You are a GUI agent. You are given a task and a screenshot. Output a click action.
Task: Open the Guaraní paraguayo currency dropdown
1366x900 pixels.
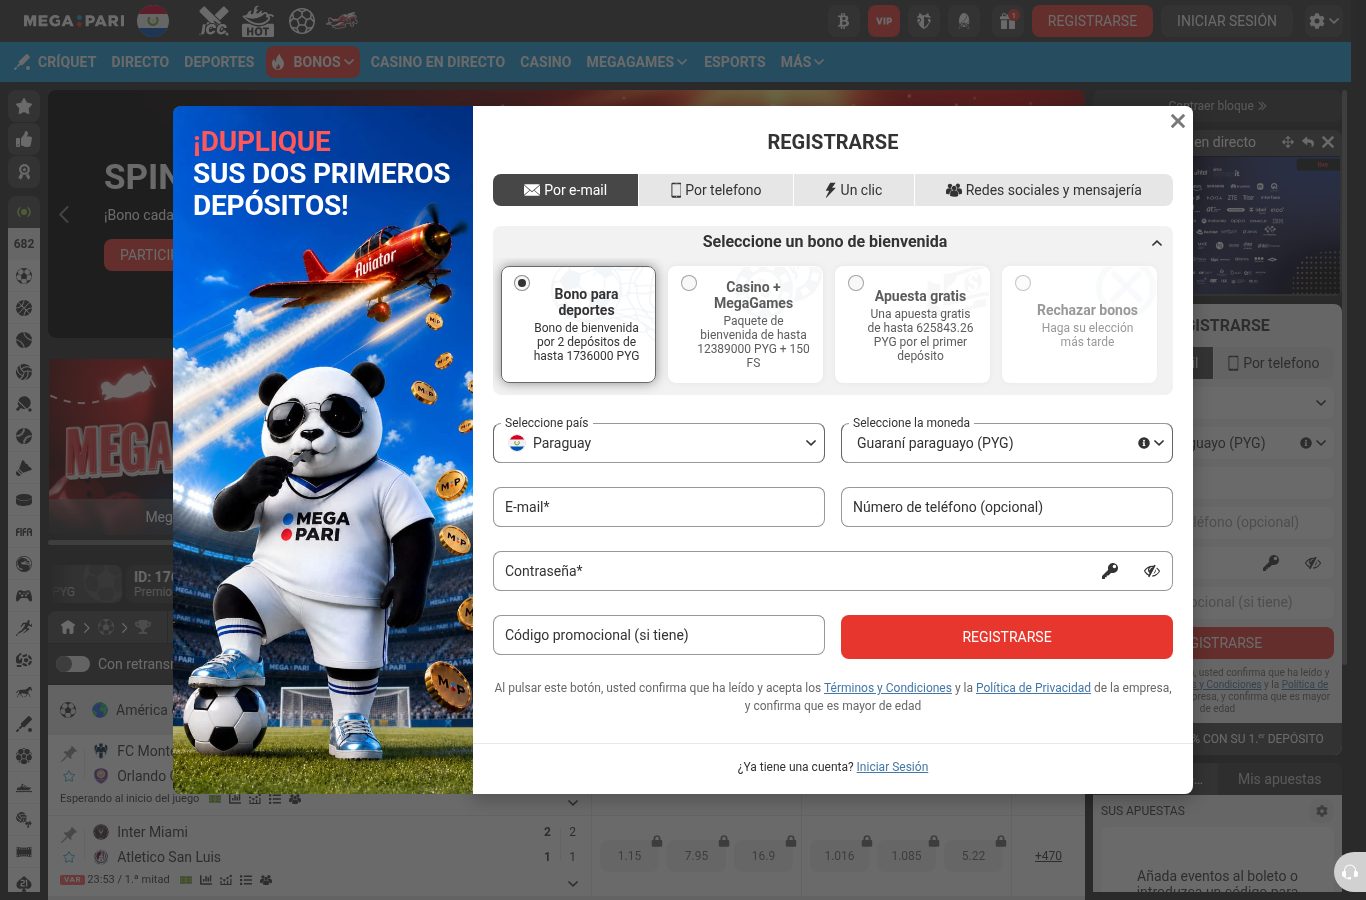point(1007,443)
